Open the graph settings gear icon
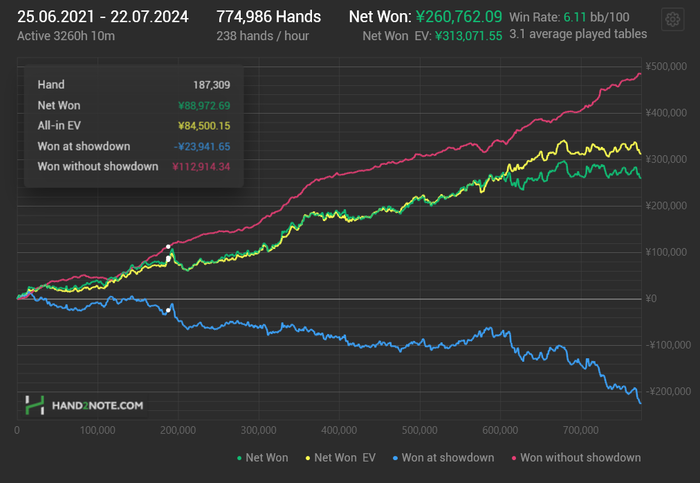Screen dimensions: 700x483 pos(672,19)
